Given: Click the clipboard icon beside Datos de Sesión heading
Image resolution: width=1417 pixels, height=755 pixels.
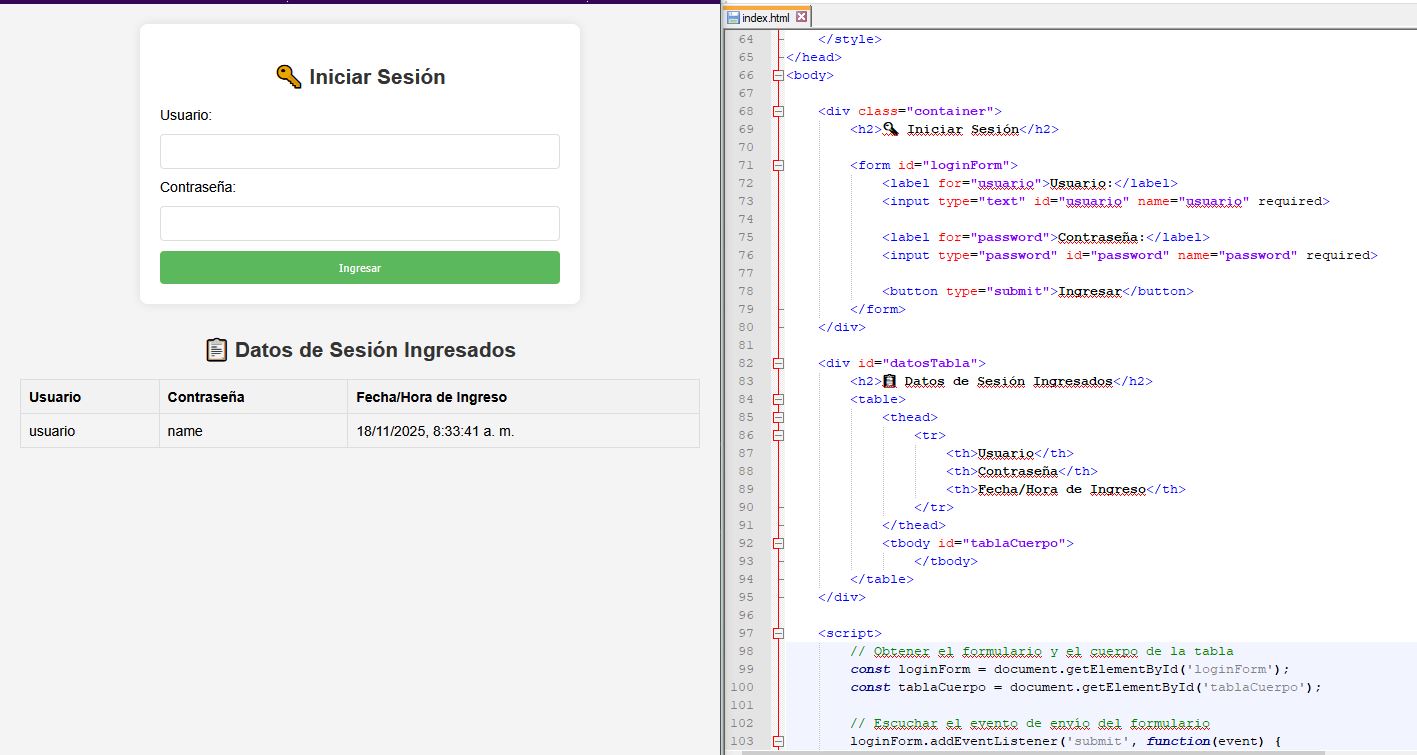Looking at the screenshot, I should point(216,350).
